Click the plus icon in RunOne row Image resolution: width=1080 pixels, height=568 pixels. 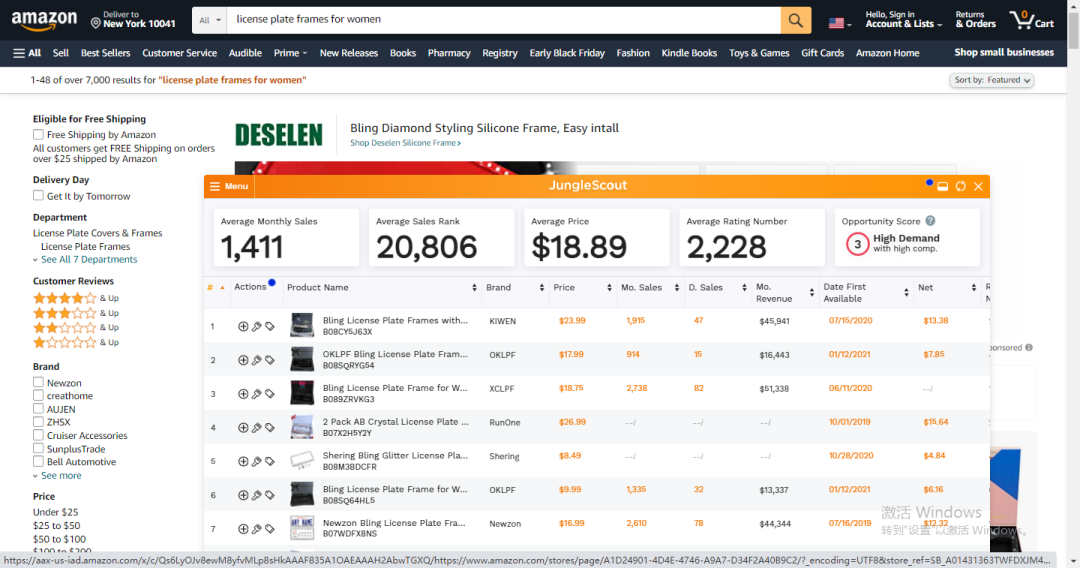(243, 428)
